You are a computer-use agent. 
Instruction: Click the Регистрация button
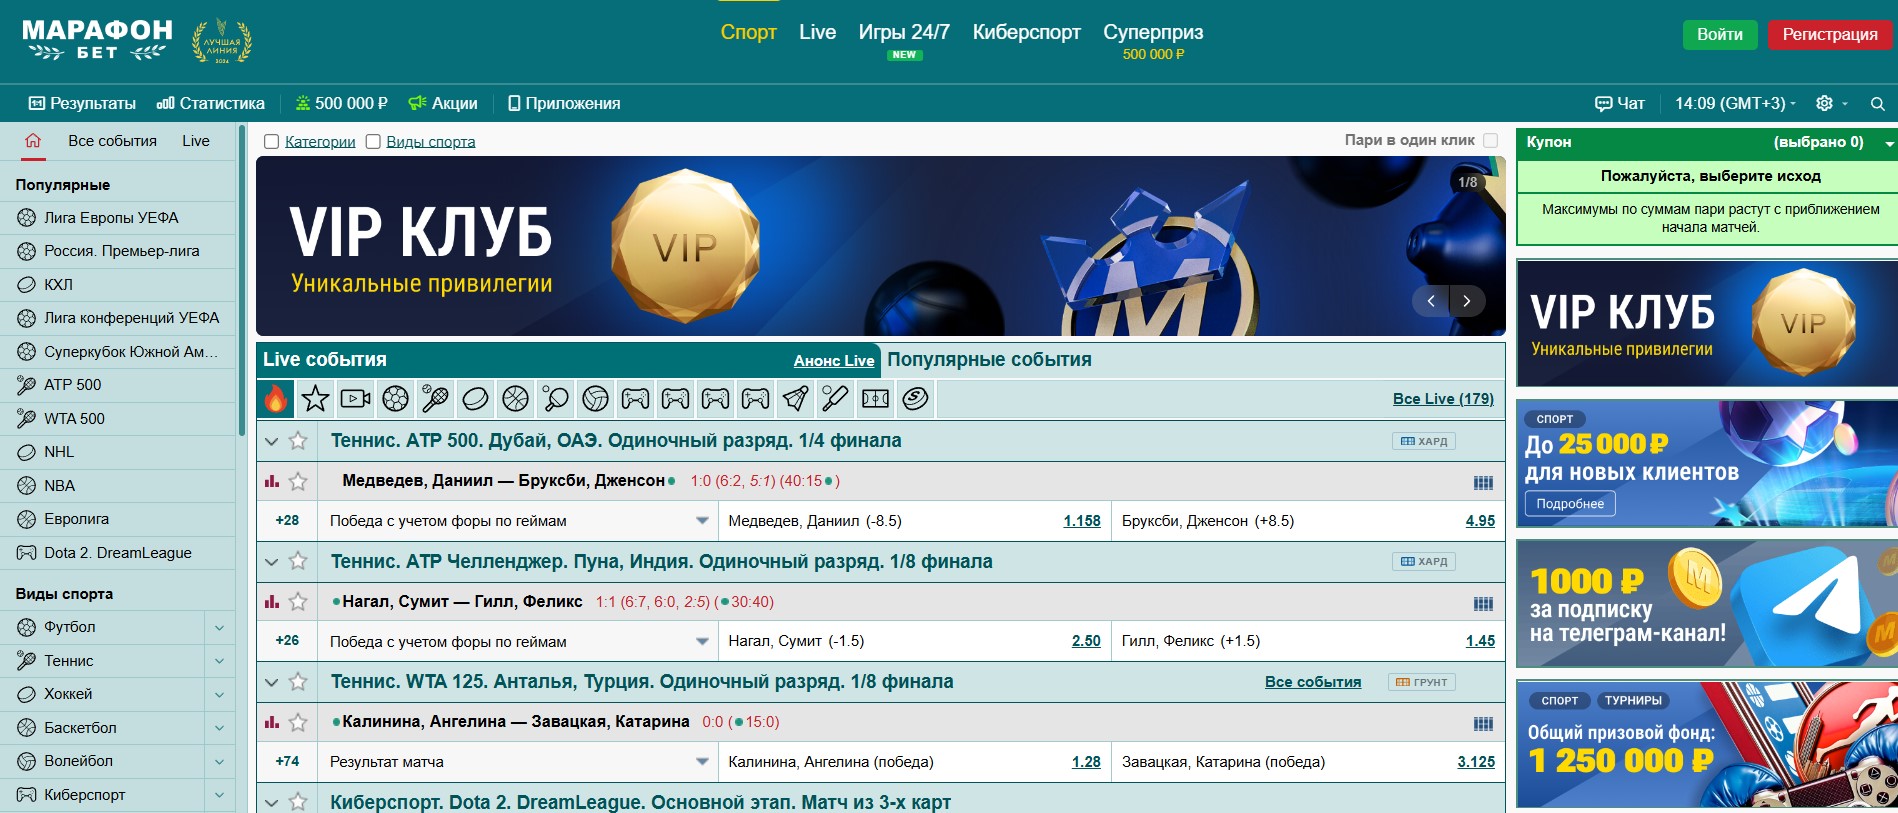pyautogui.click(x=1829, y=34)
